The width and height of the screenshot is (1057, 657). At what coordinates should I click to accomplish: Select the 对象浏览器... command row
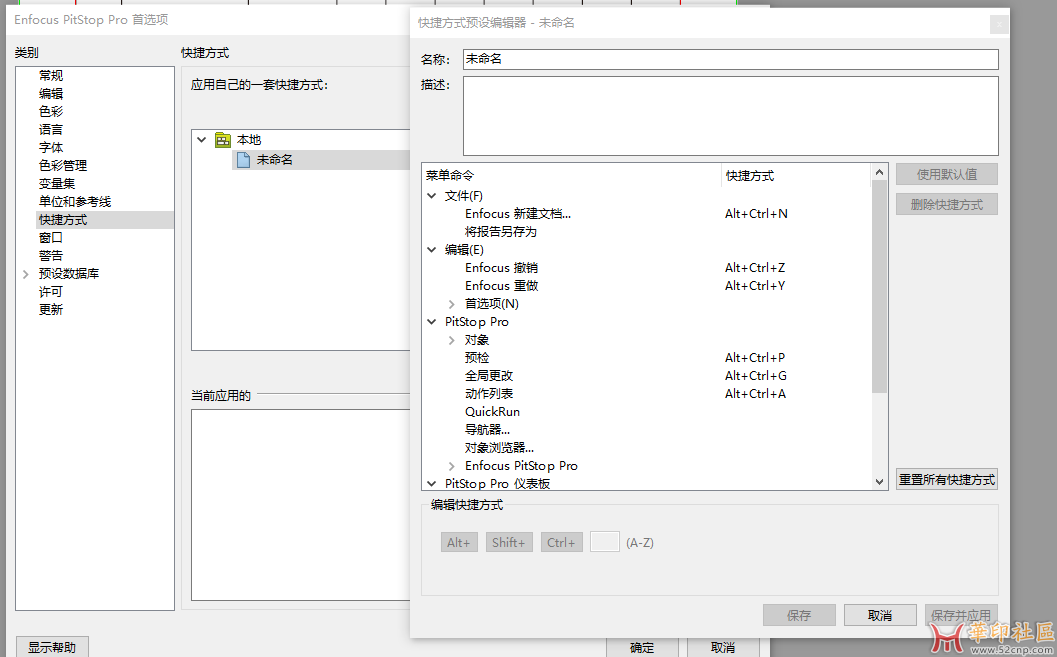pyautogui.click(x=500, y=447)
